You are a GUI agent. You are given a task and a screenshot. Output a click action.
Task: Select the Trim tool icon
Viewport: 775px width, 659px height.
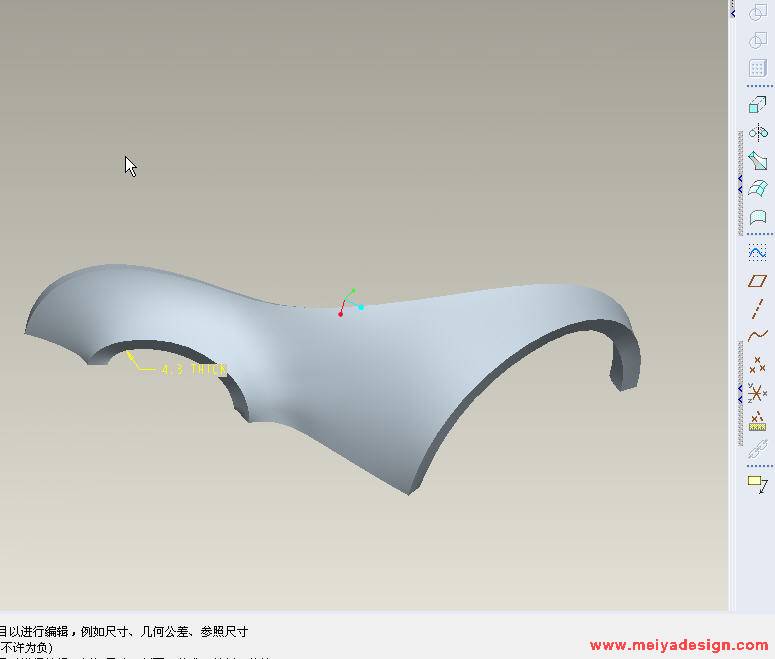pos(758,40)
